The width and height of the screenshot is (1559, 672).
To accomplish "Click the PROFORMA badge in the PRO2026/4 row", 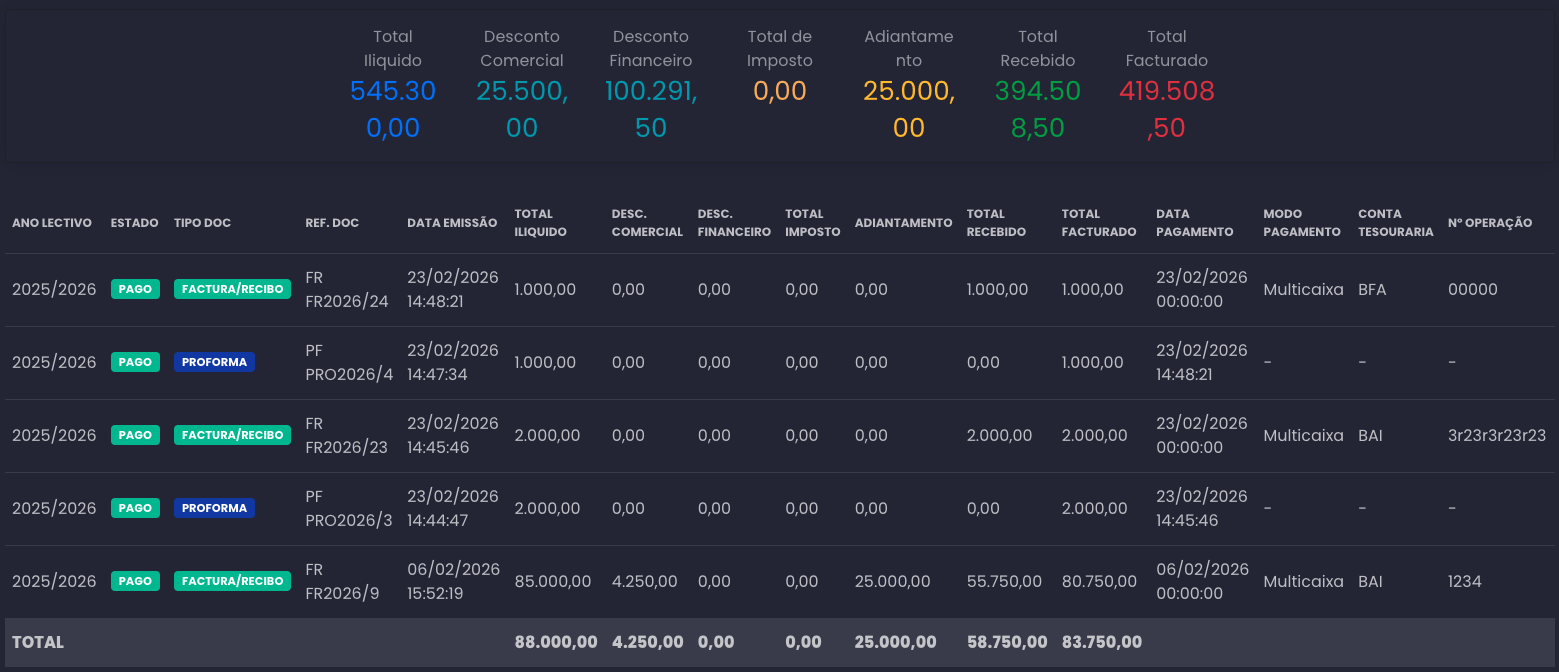I will pyautogui.click(x=214, y=362).
